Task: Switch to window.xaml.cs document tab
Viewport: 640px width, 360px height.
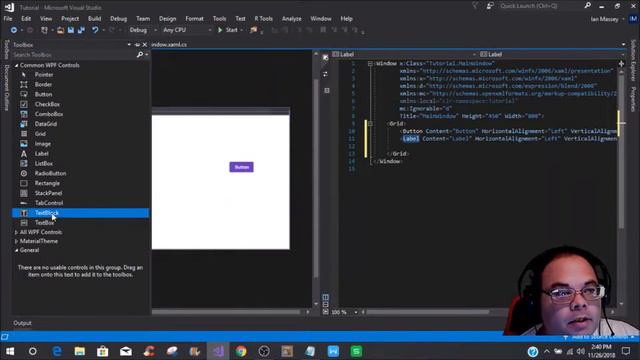Action: pos(169,44)
